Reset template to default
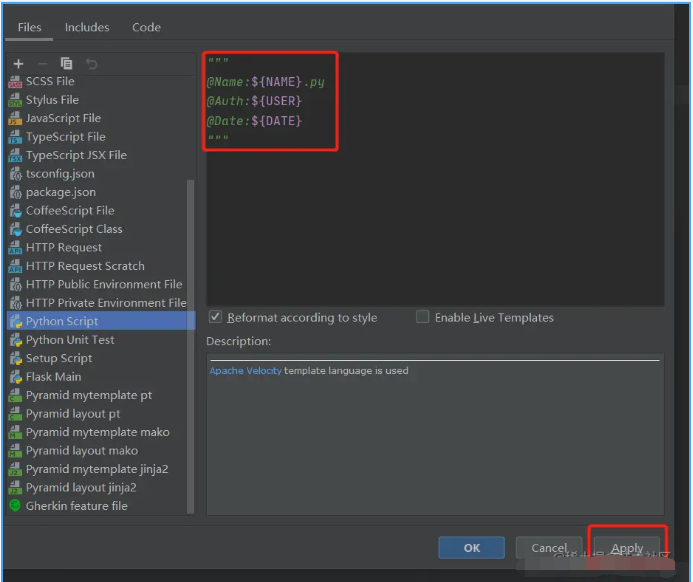The height and width of the screenshot is (582, 693). click(91, 64)
